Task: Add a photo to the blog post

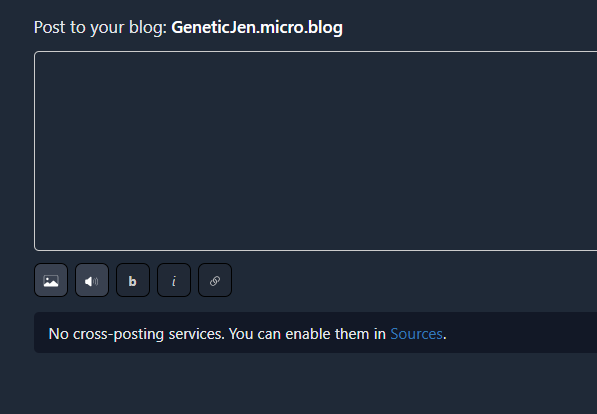Action: coord(51,280)
